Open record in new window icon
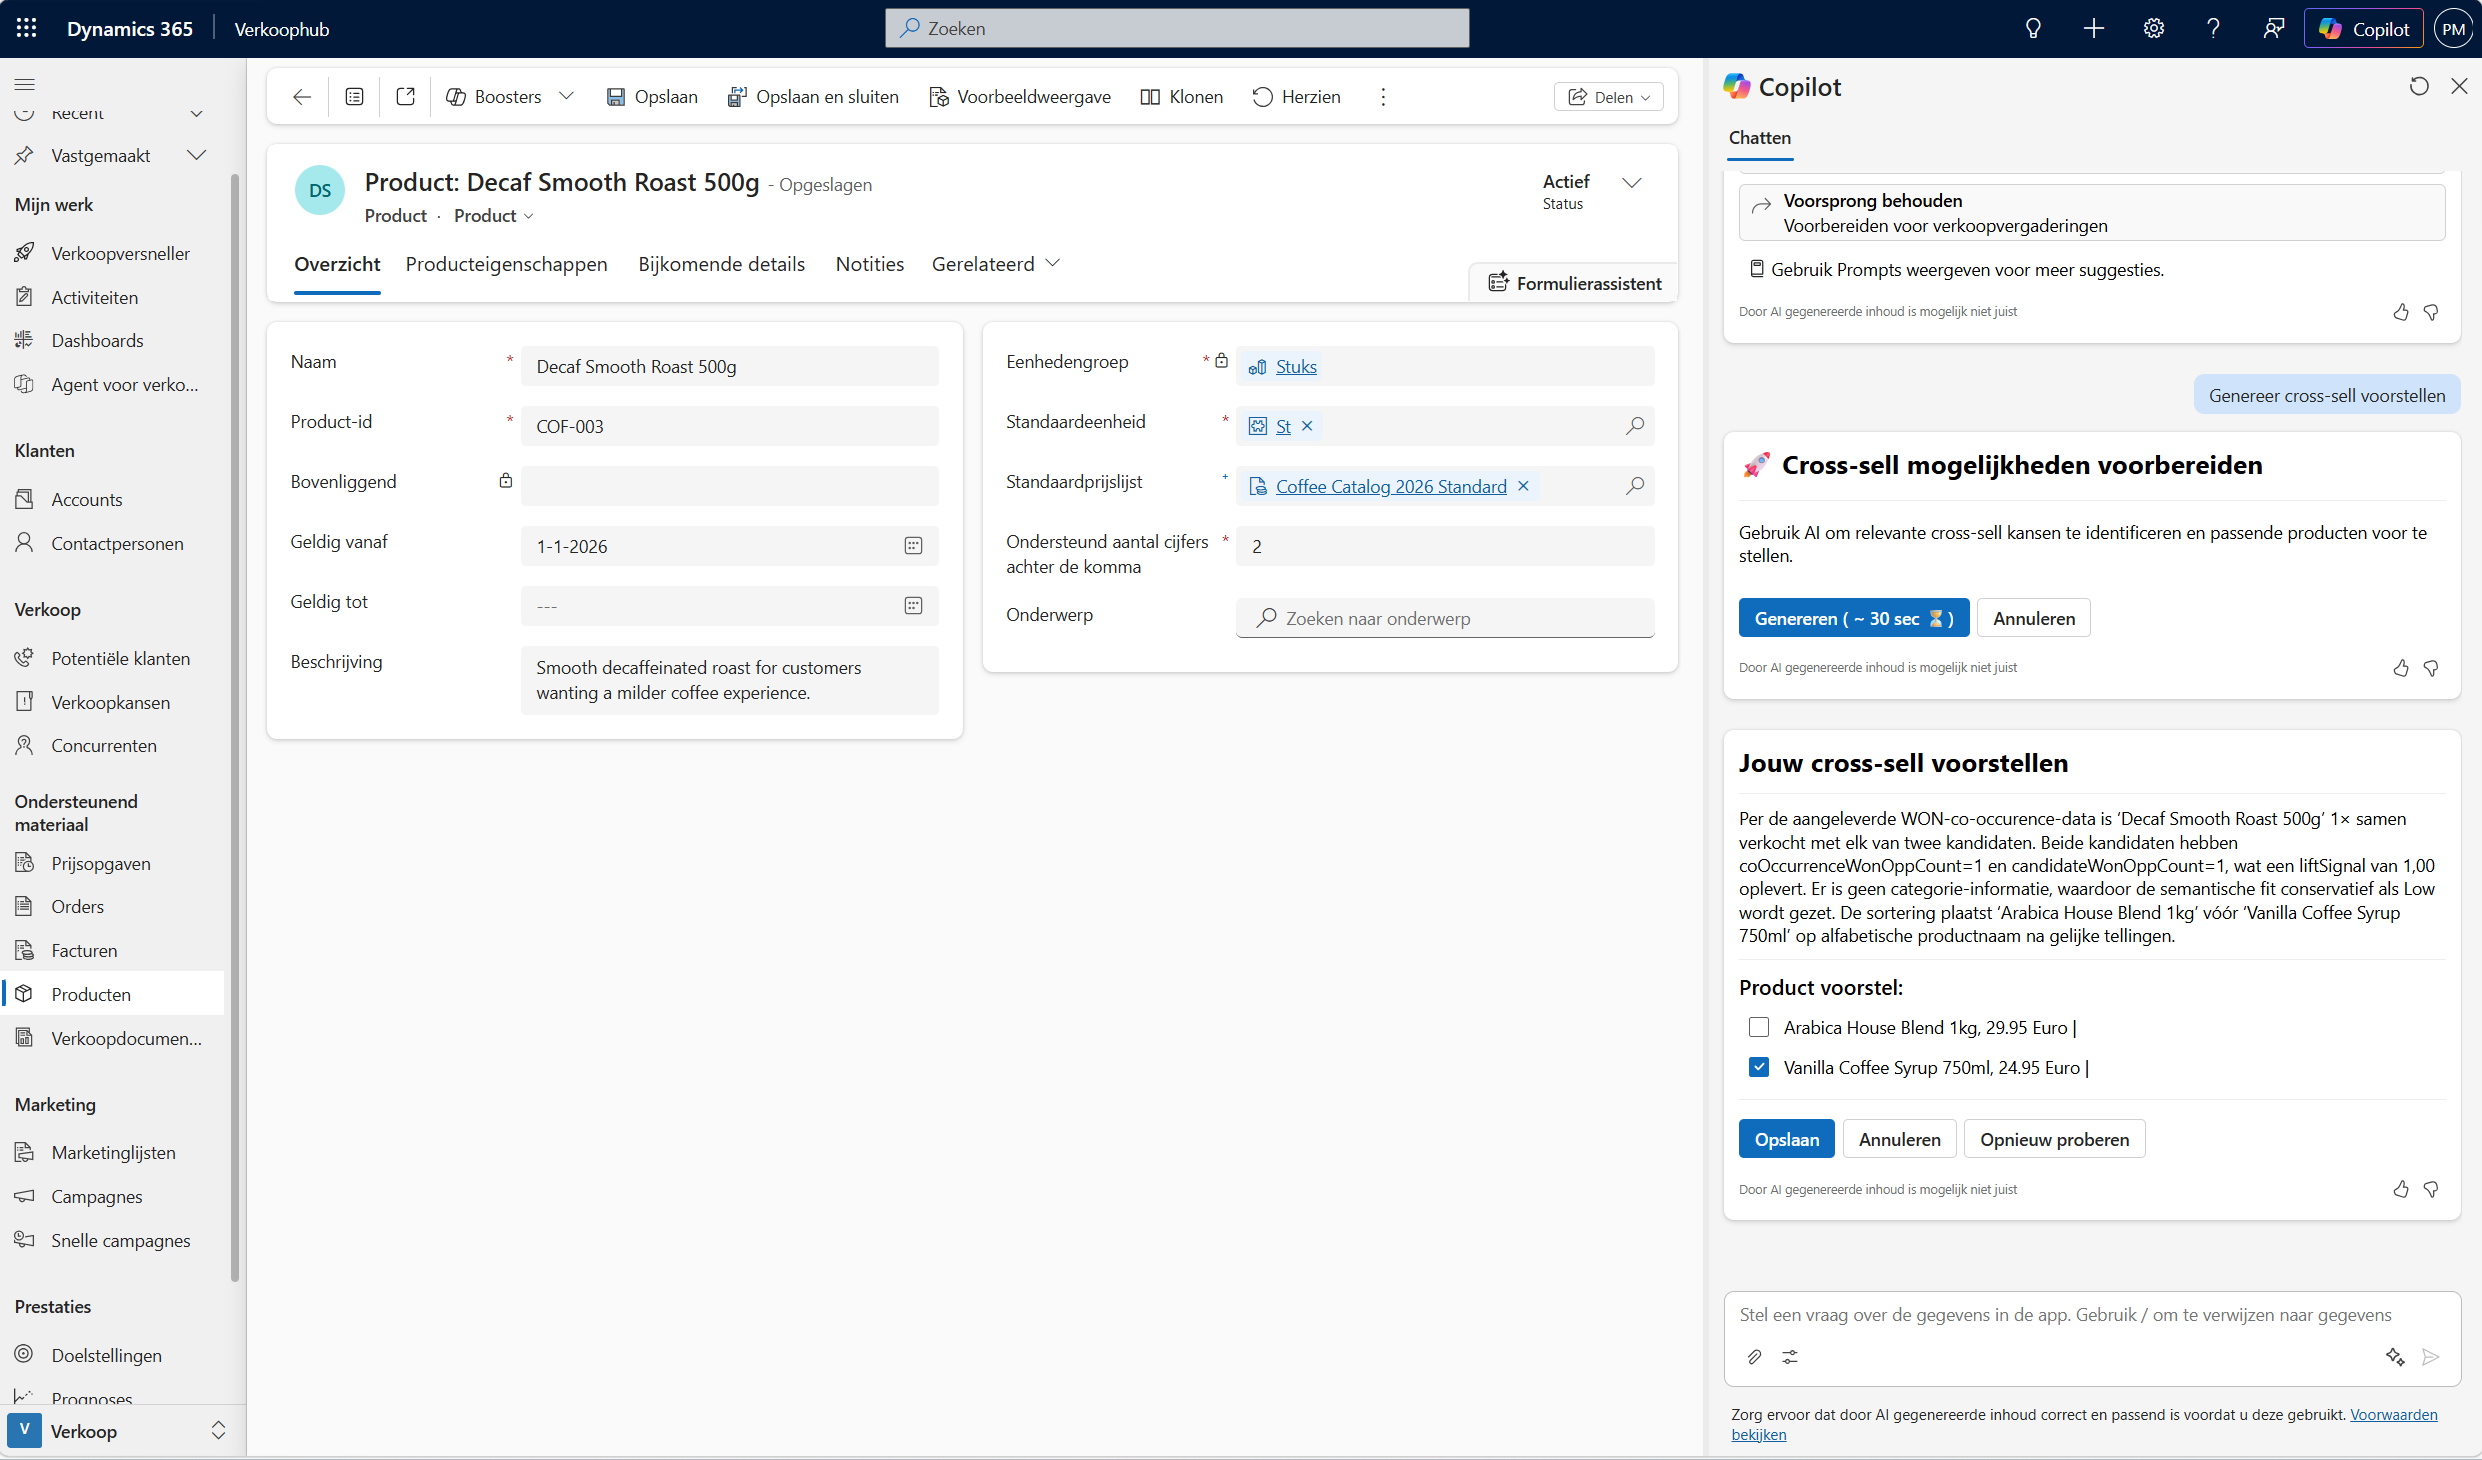Screen dimensions: 2482x1460 [x=405, y=97]
